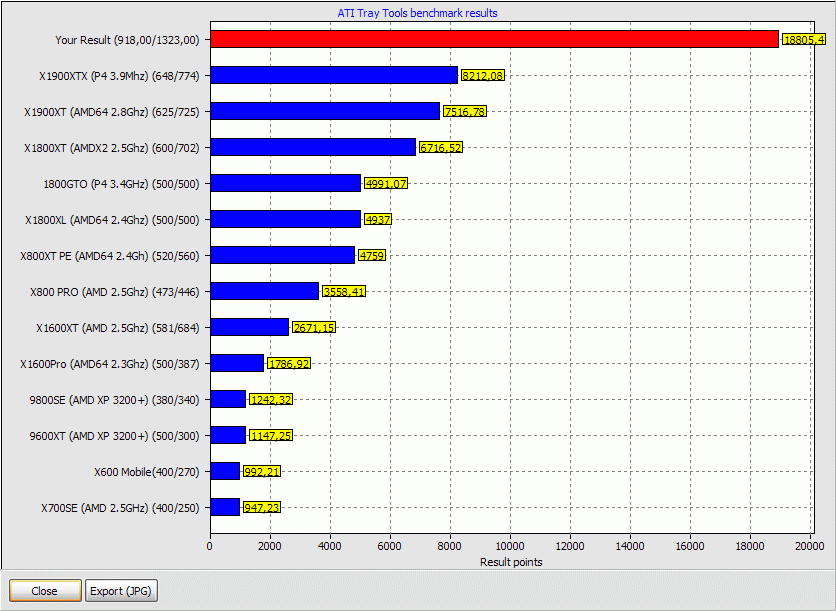Click the 2000 axis tick label
The width and height of the screenshot is (836, 611).
270,546
